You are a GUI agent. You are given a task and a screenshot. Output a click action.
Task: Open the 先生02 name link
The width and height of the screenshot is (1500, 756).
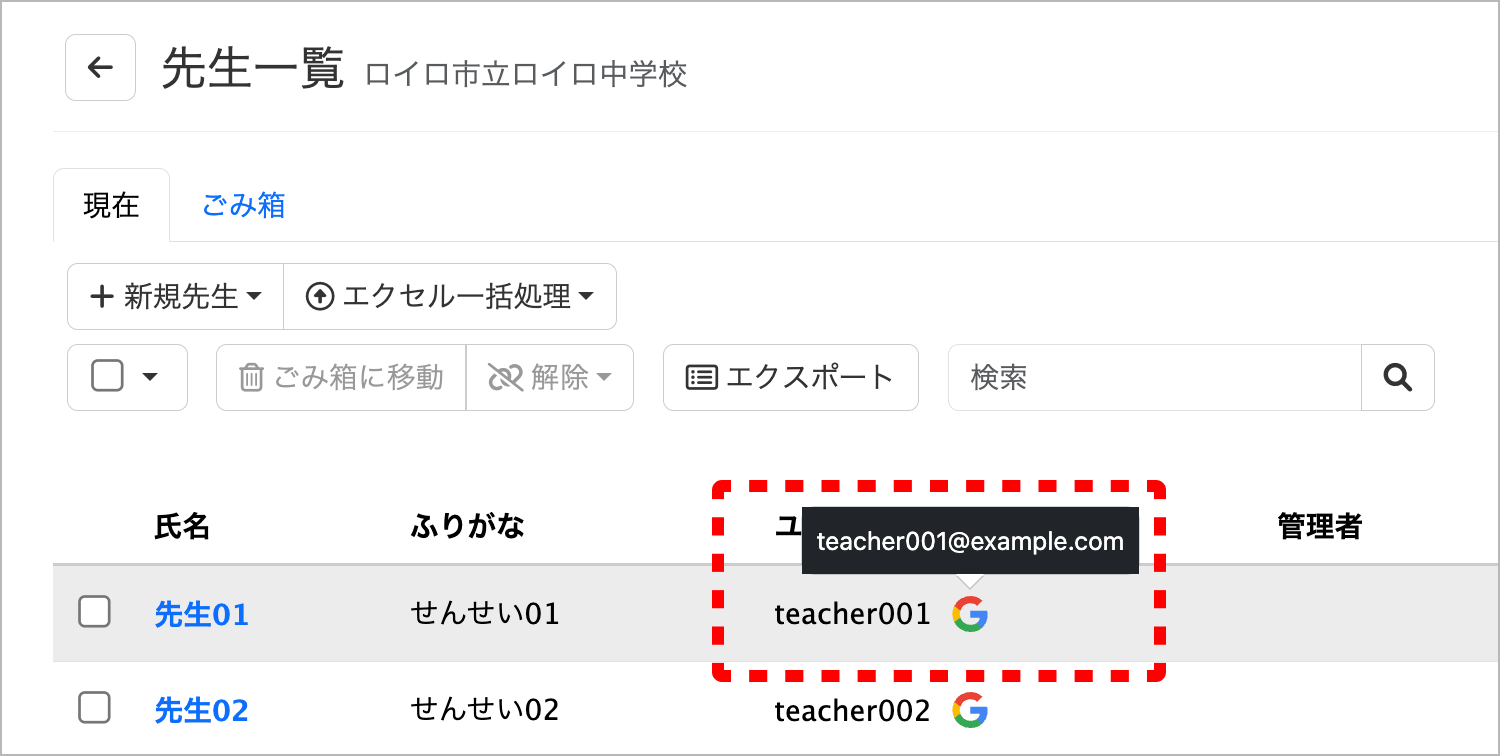coord(201,710)
